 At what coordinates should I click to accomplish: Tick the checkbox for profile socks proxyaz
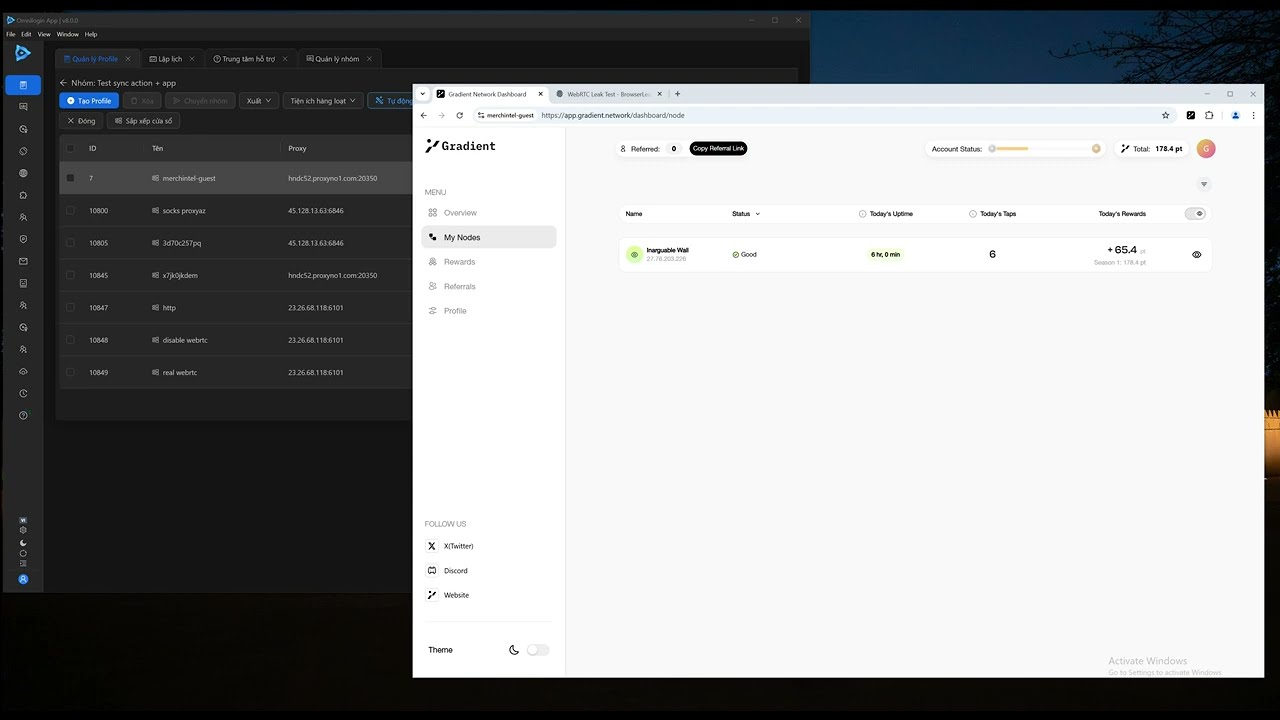pos(70,211)
